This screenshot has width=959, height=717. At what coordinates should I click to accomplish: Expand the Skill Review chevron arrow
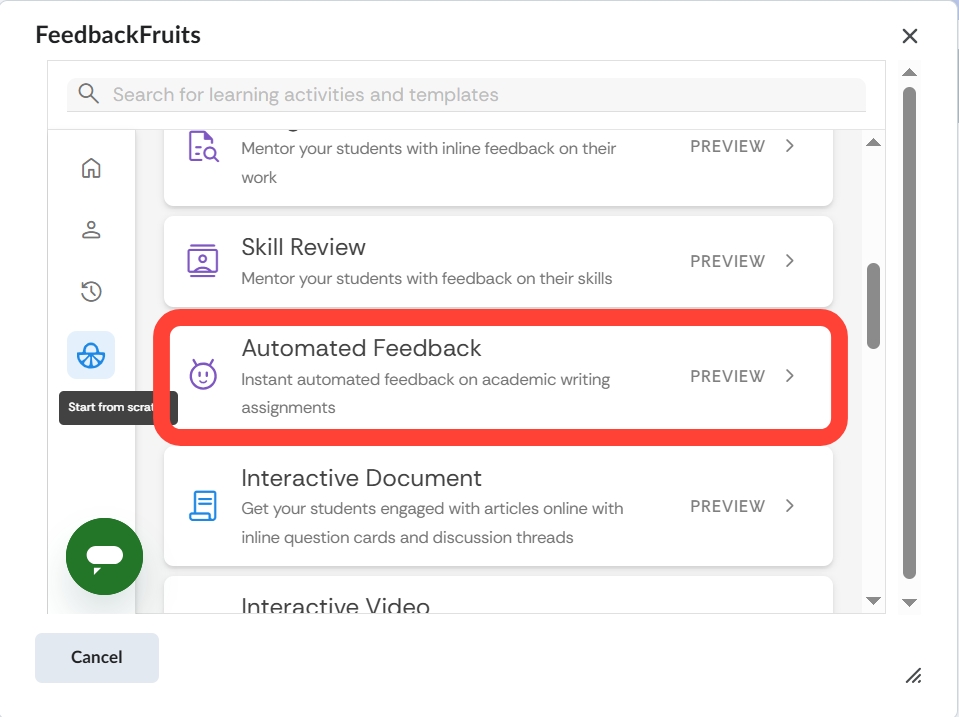click(790, 261)
